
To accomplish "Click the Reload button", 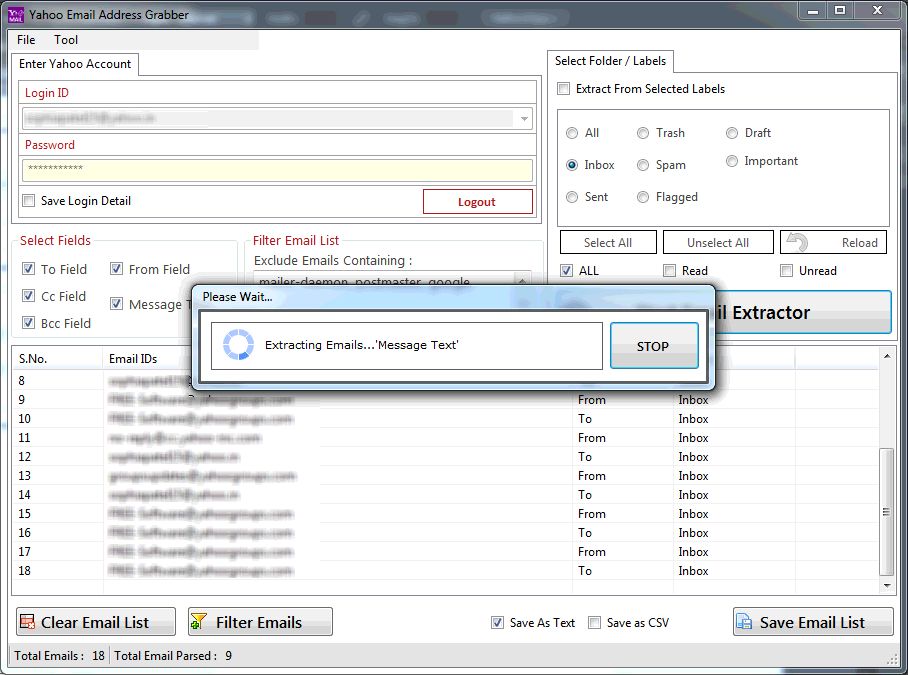I will tap(833, 242).
